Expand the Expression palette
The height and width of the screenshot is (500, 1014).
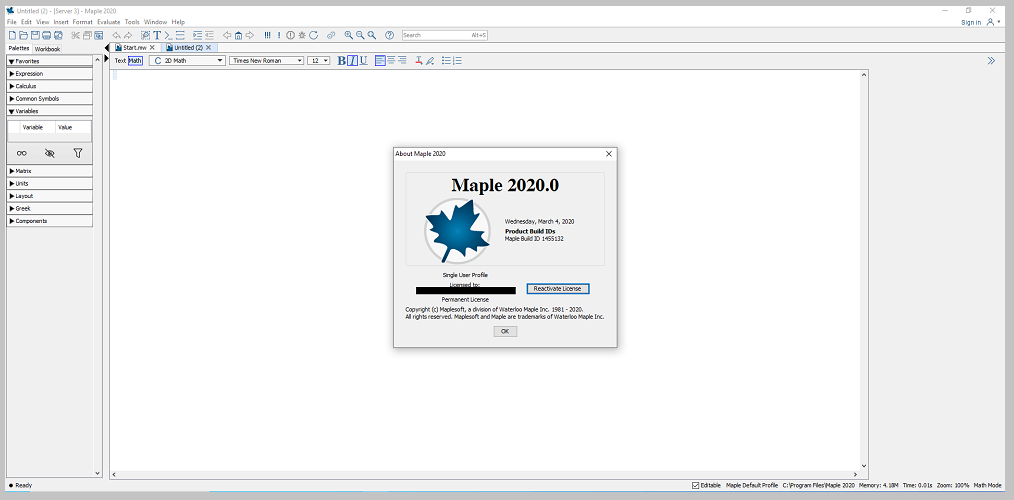50,74
